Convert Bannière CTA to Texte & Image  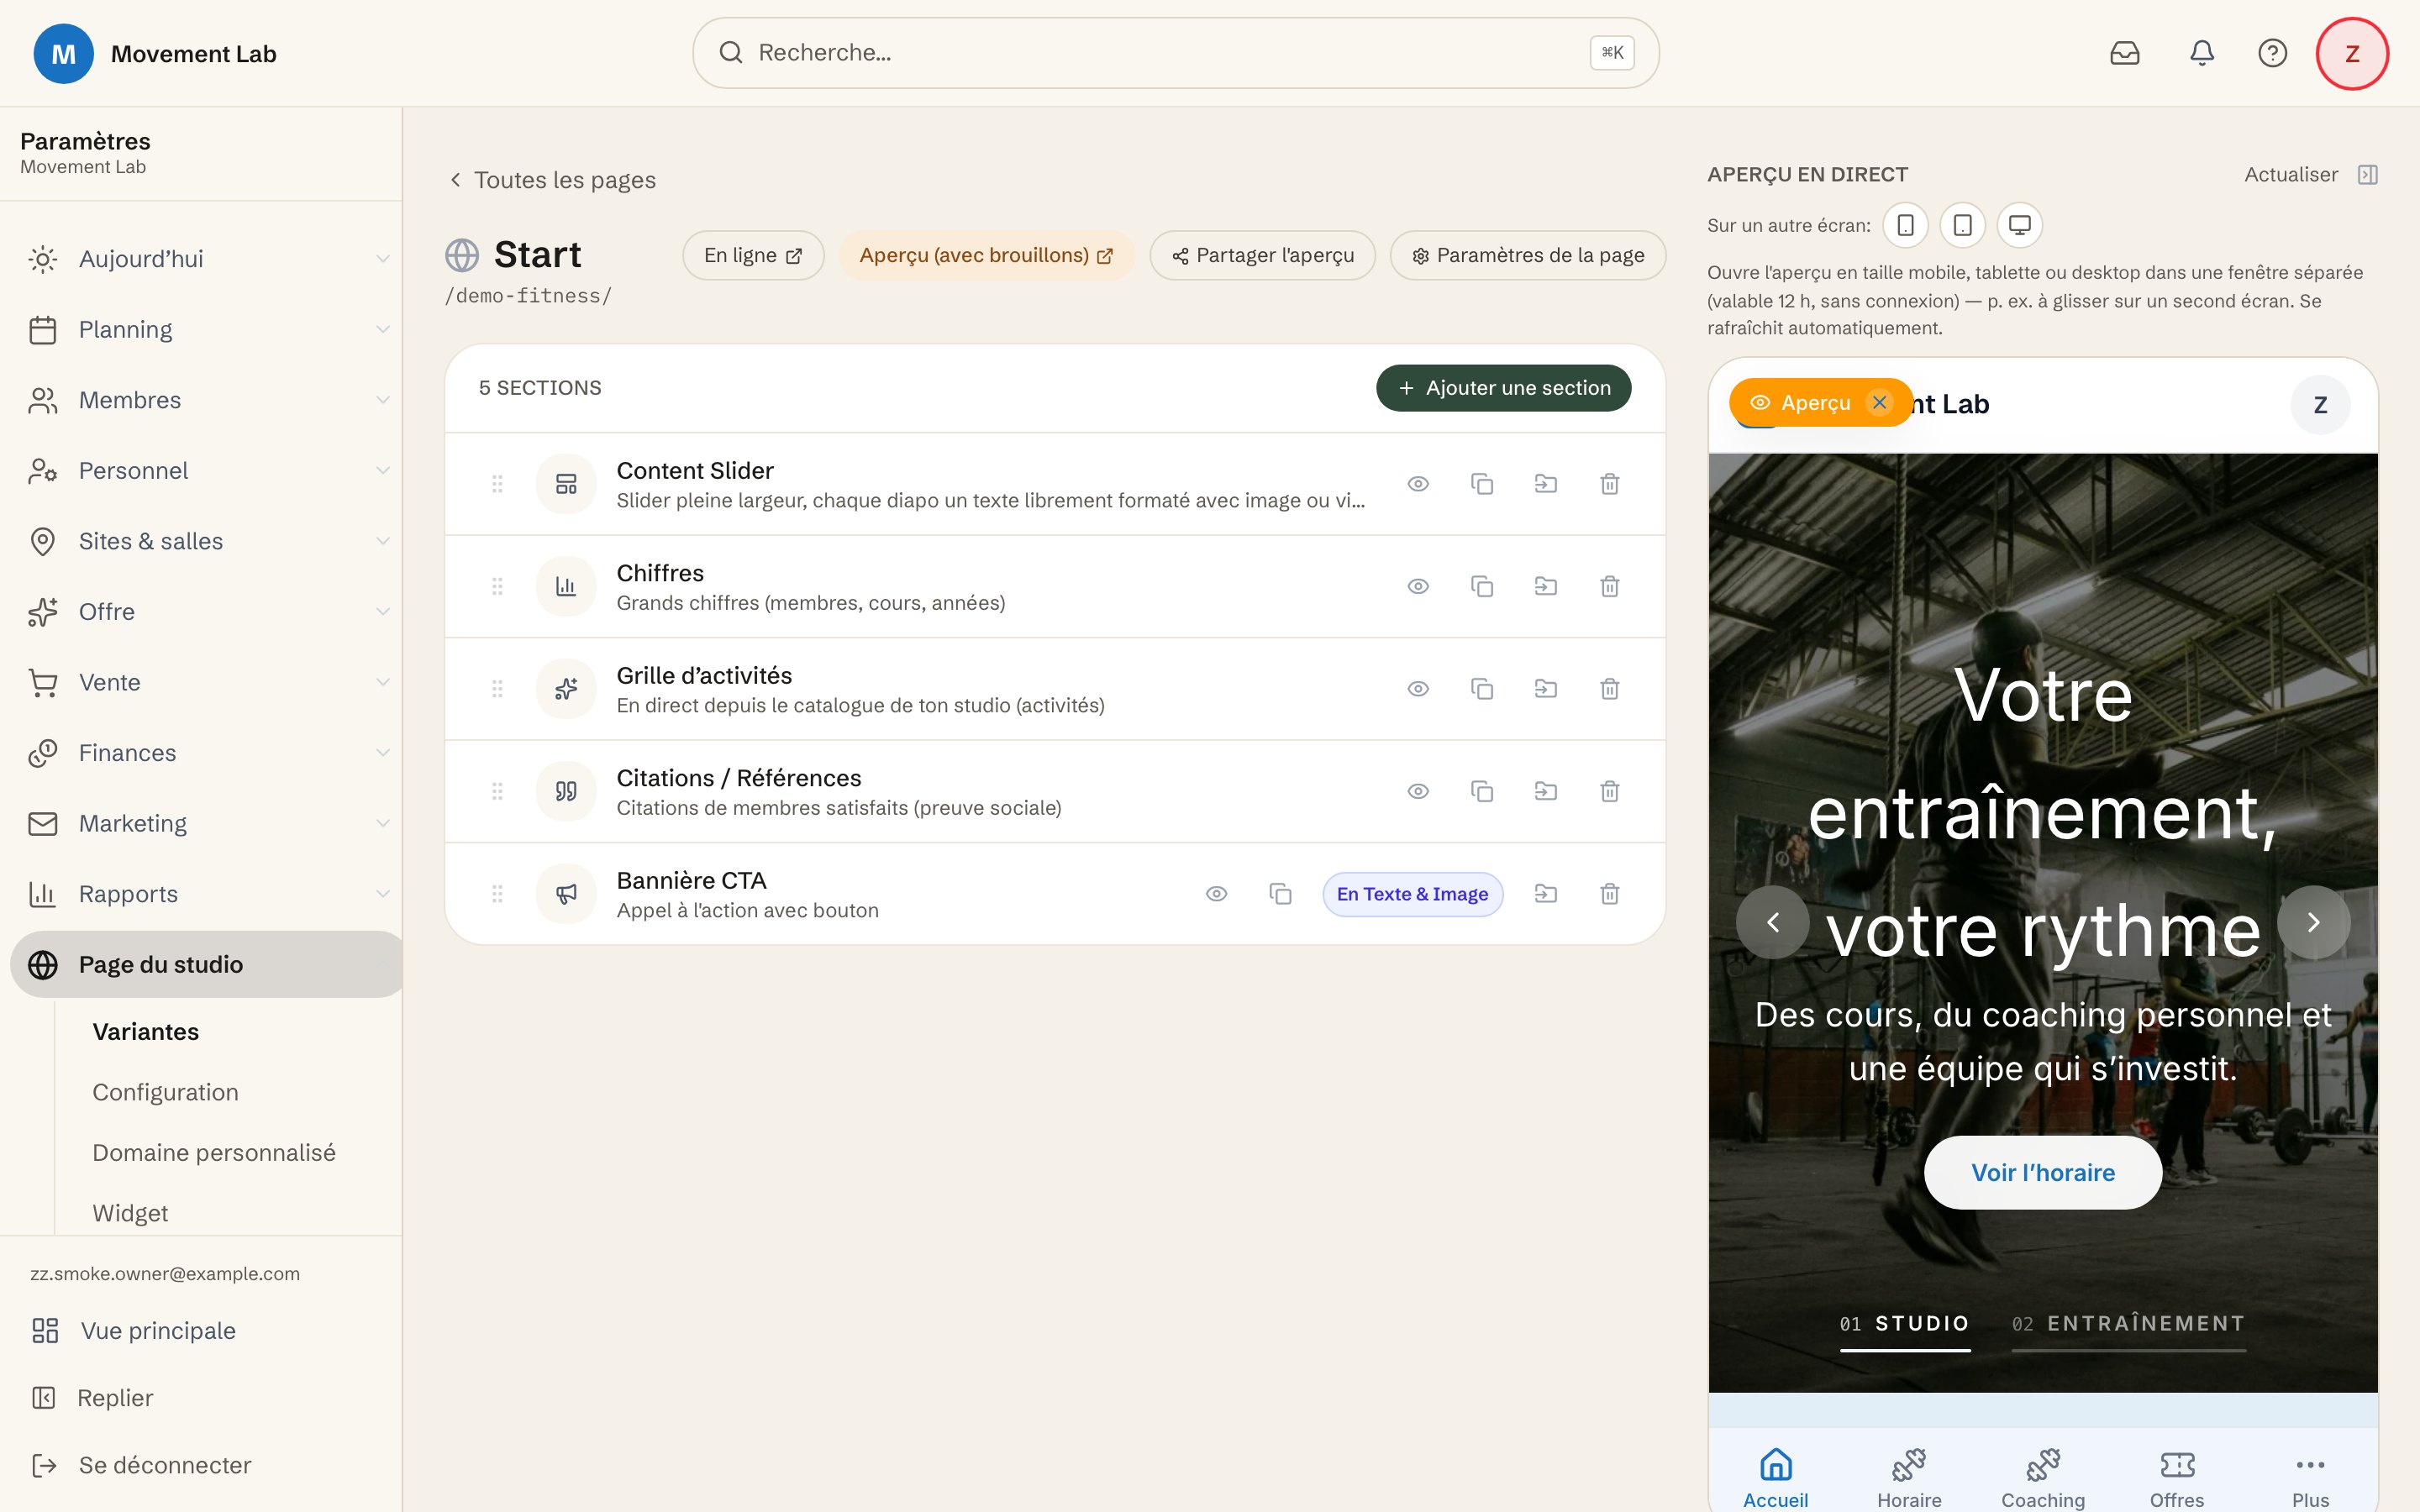coord(1412,894)
